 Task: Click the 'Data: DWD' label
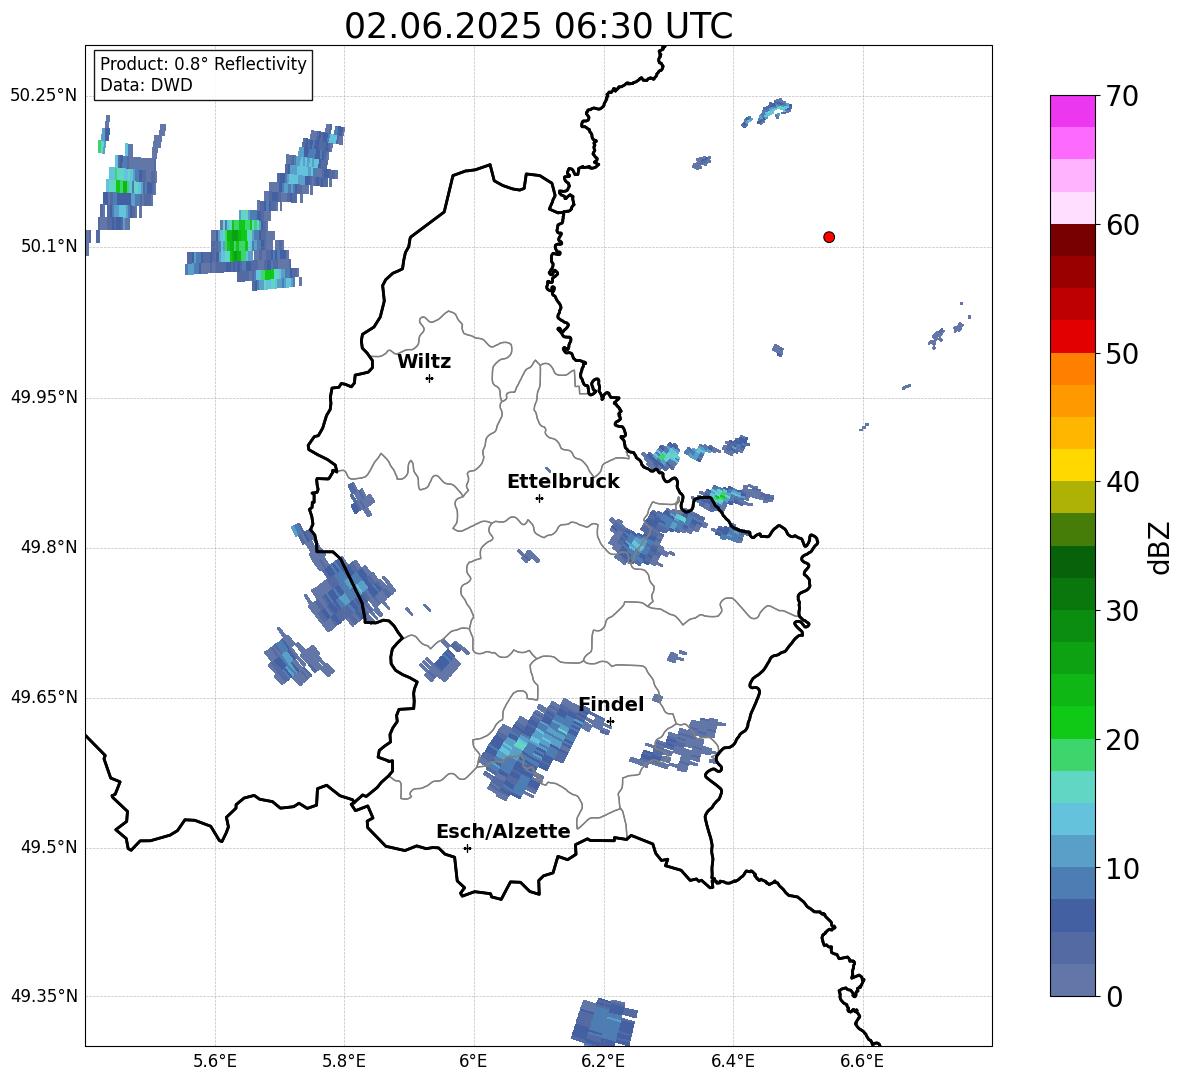click(146, 85)
